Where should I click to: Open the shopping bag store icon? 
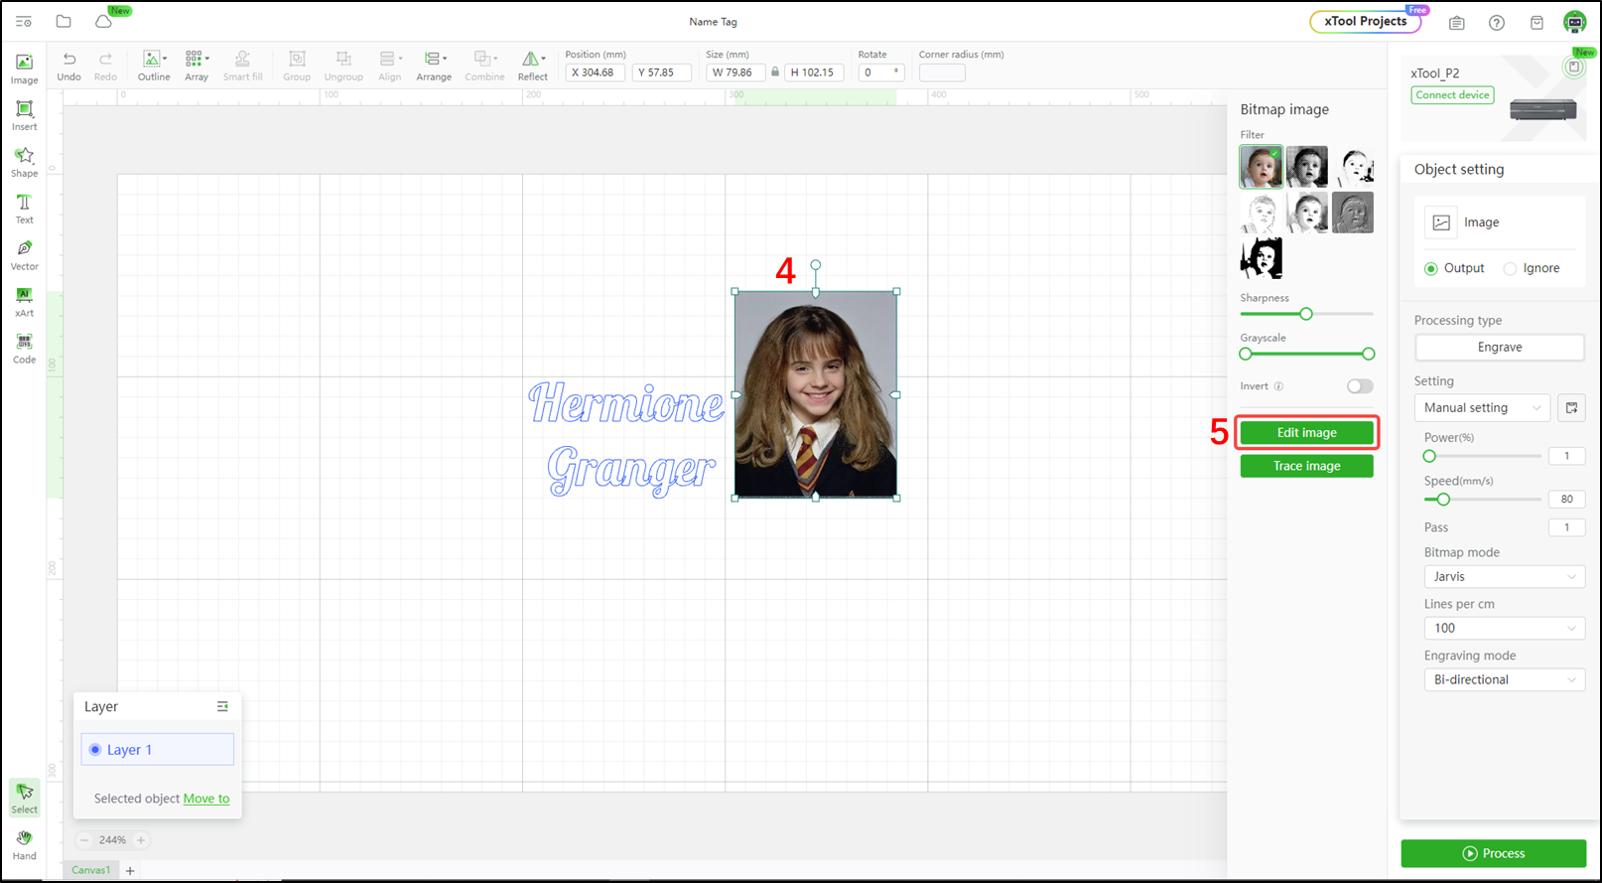click(1537, 22)
